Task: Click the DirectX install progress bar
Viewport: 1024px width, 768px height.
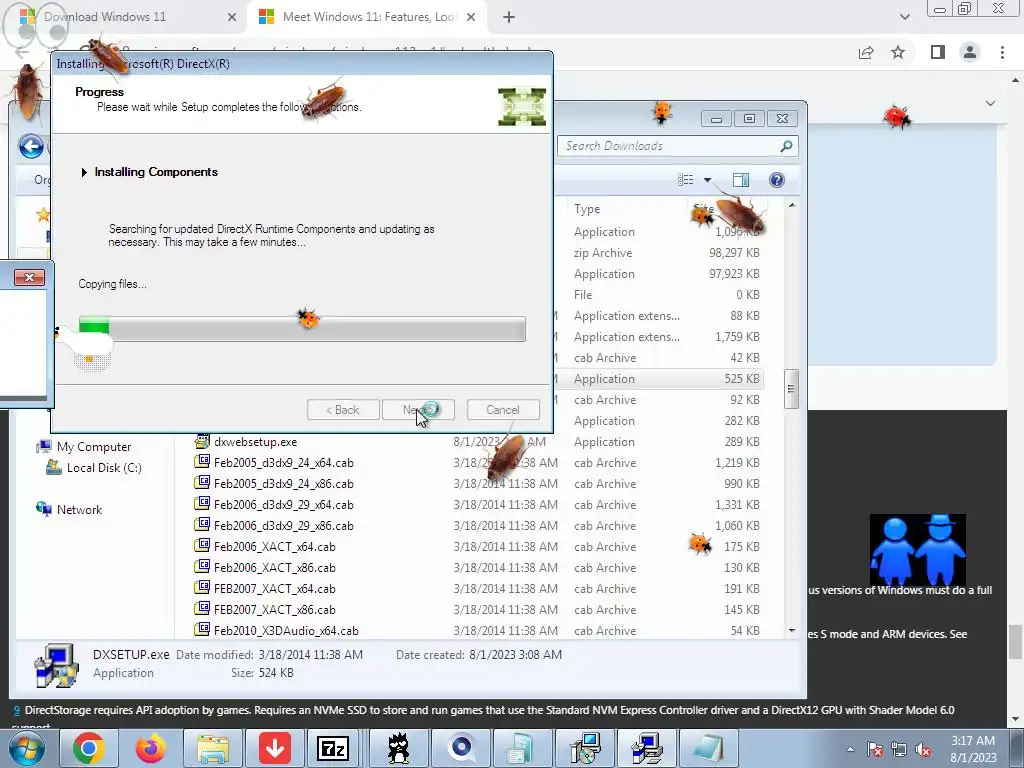Action: 302,328
